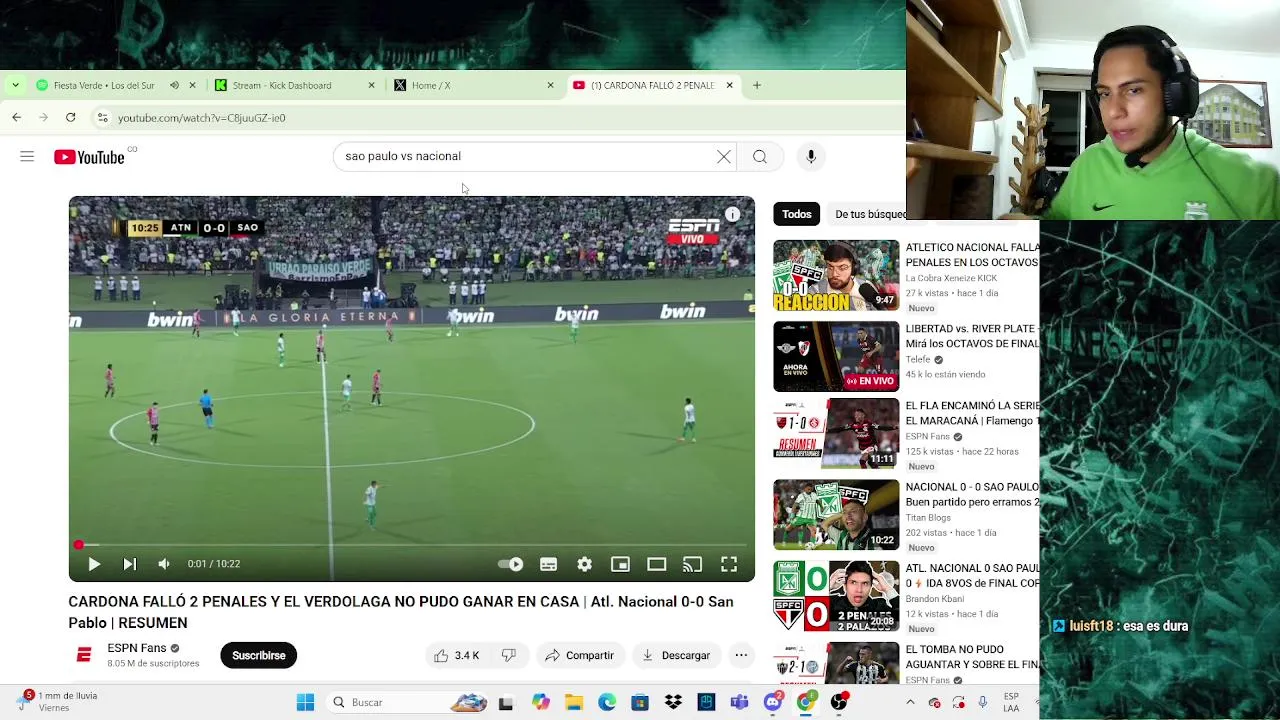Select the De tus búsquedas chip
The width and height of the screenshot is (1280, 720).
pos(867,214)
